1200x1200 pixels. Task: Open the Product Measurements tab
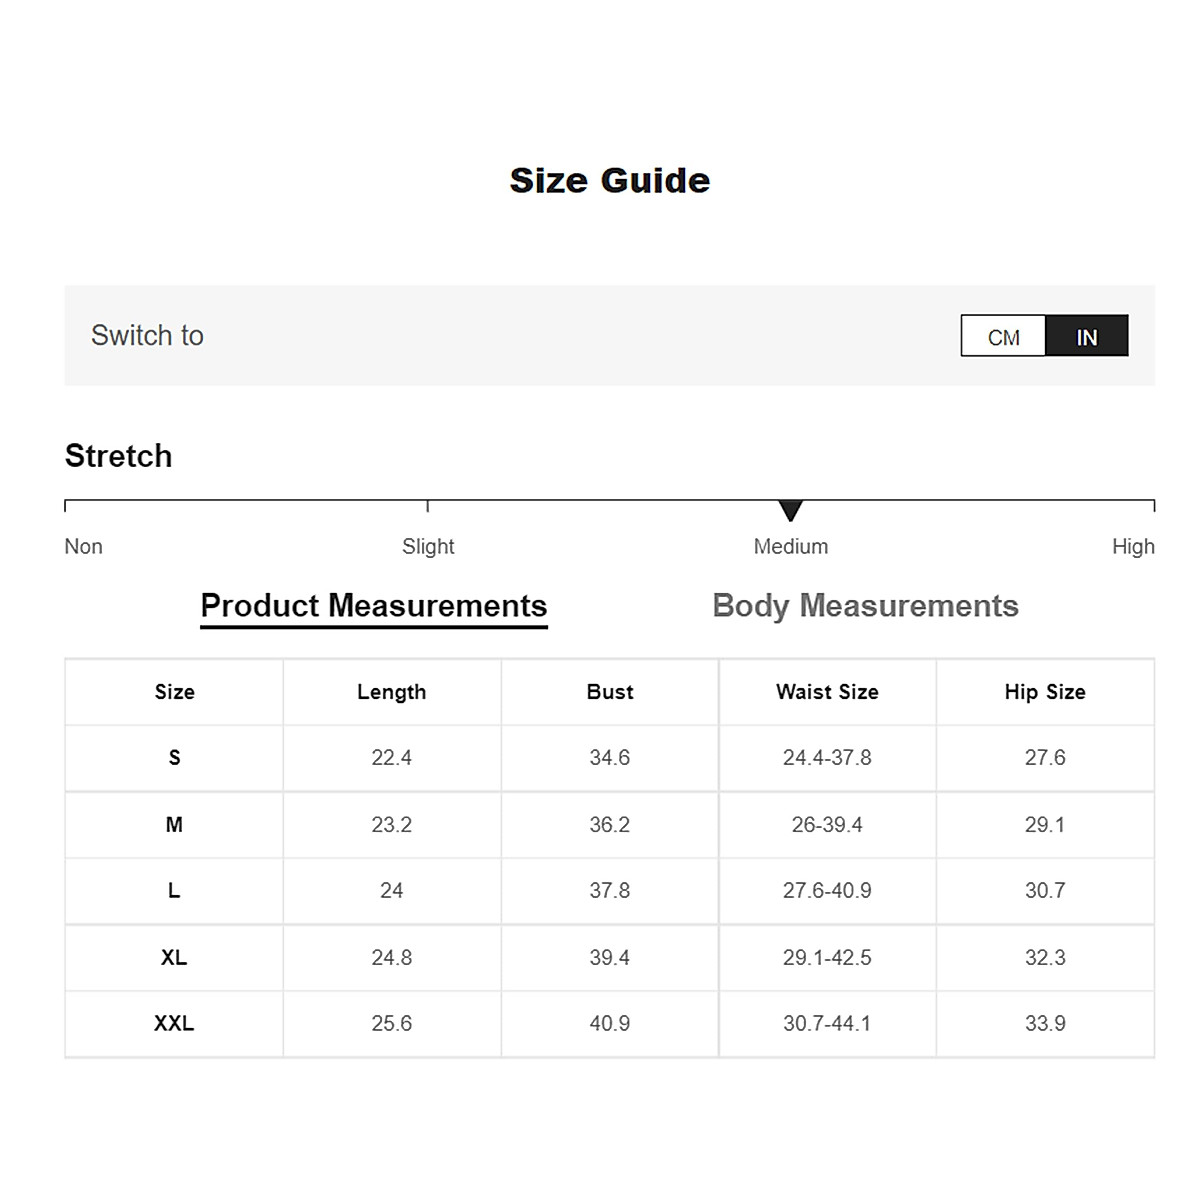pyautogui.click(x=374, y=606)
